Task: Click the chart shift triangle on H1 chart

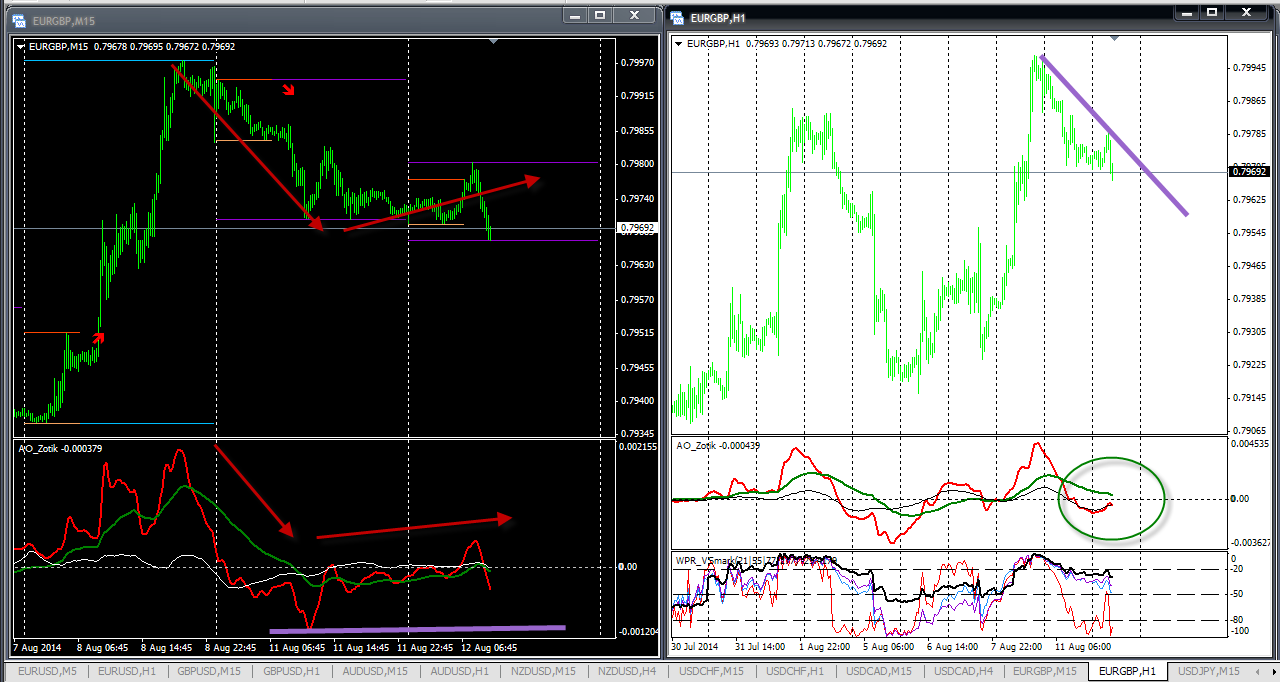Action: [x=1115, y=38]
